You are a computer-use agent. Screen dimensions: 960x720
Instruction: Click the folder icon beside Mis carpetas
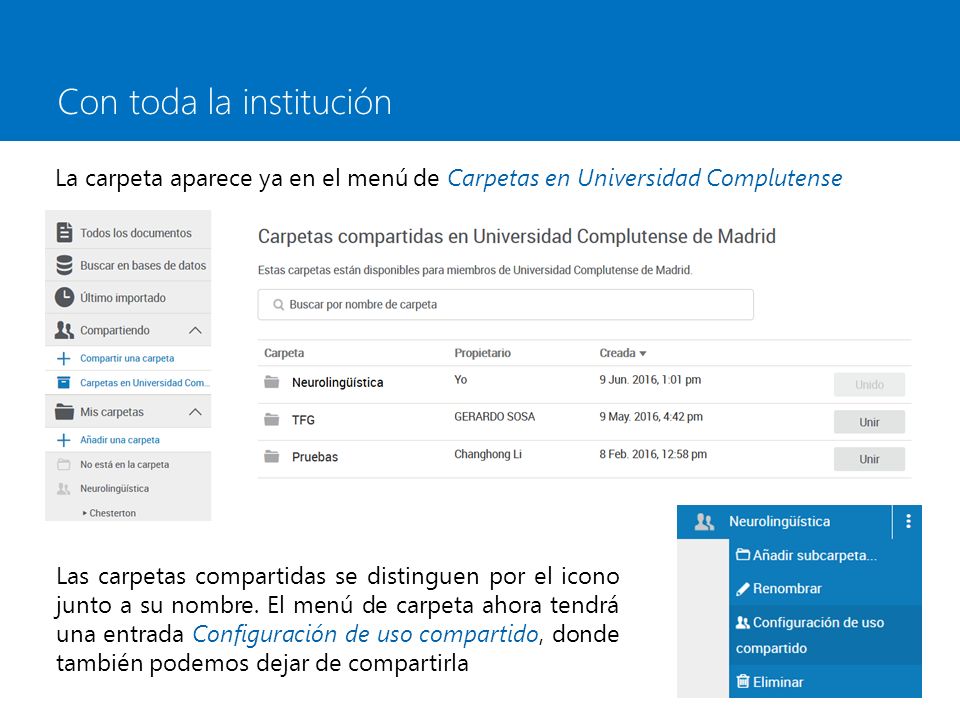pyautogui.click(x=64, y=411)
